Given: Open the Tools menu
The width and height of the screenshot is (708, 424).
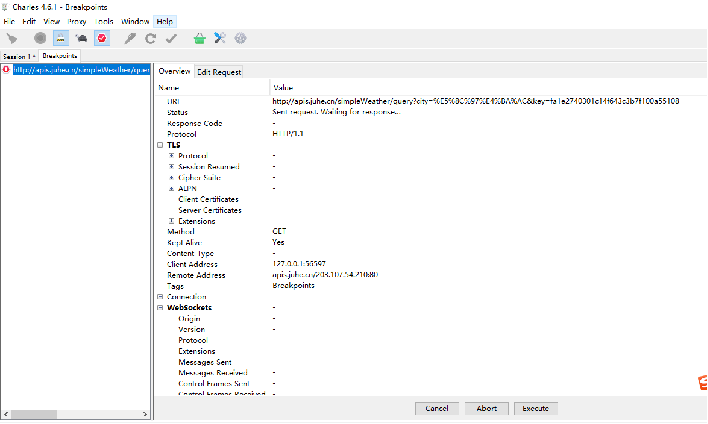Looking at the screenshot, I should coord(104,21).
